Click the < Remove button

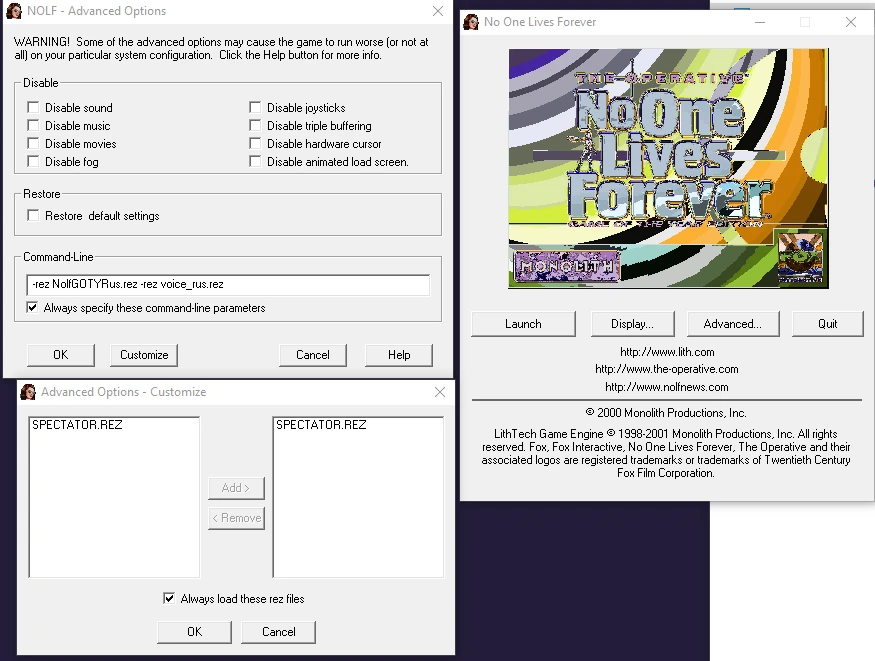tap(236, 518)
